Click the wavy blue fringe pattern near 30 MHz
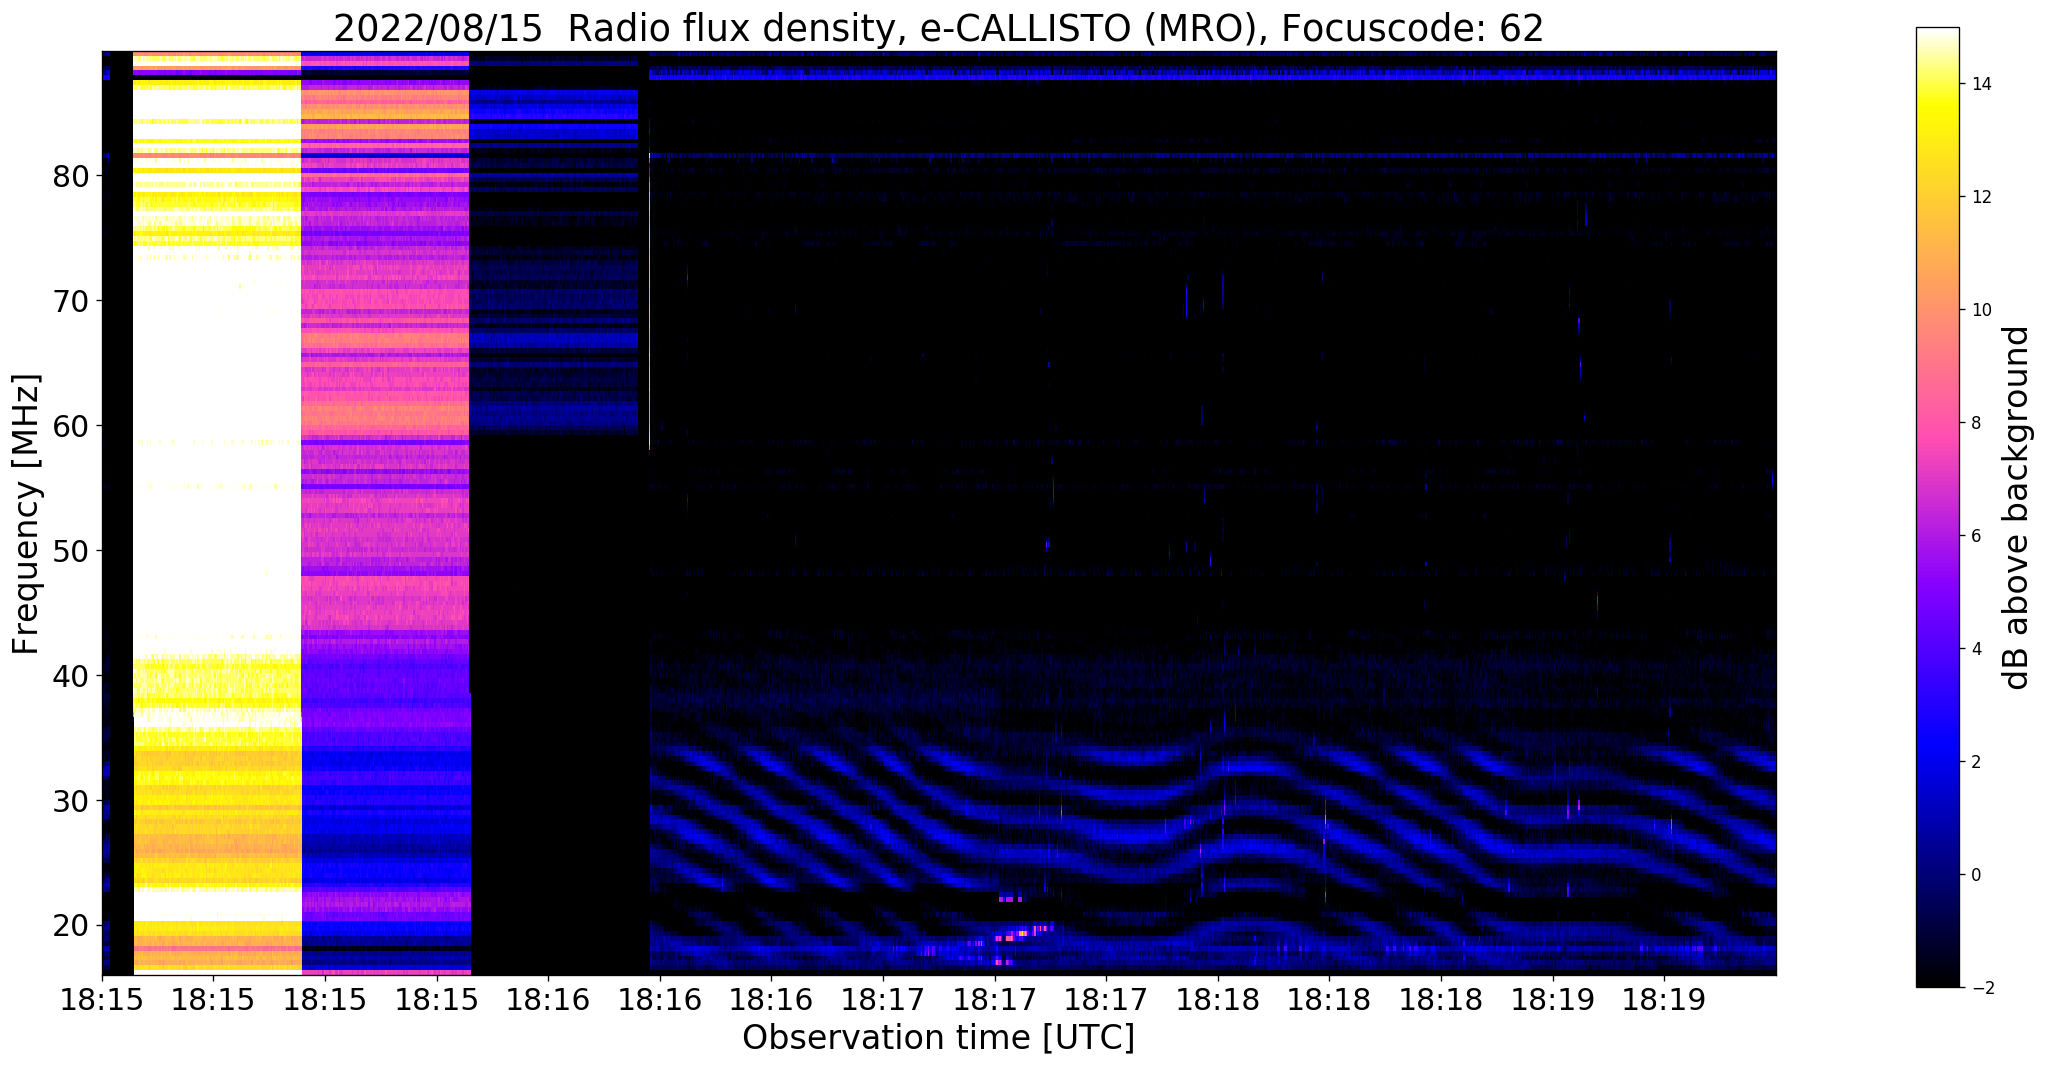The height and width of the screenshot is (1067, 2047). (1213, 815)
